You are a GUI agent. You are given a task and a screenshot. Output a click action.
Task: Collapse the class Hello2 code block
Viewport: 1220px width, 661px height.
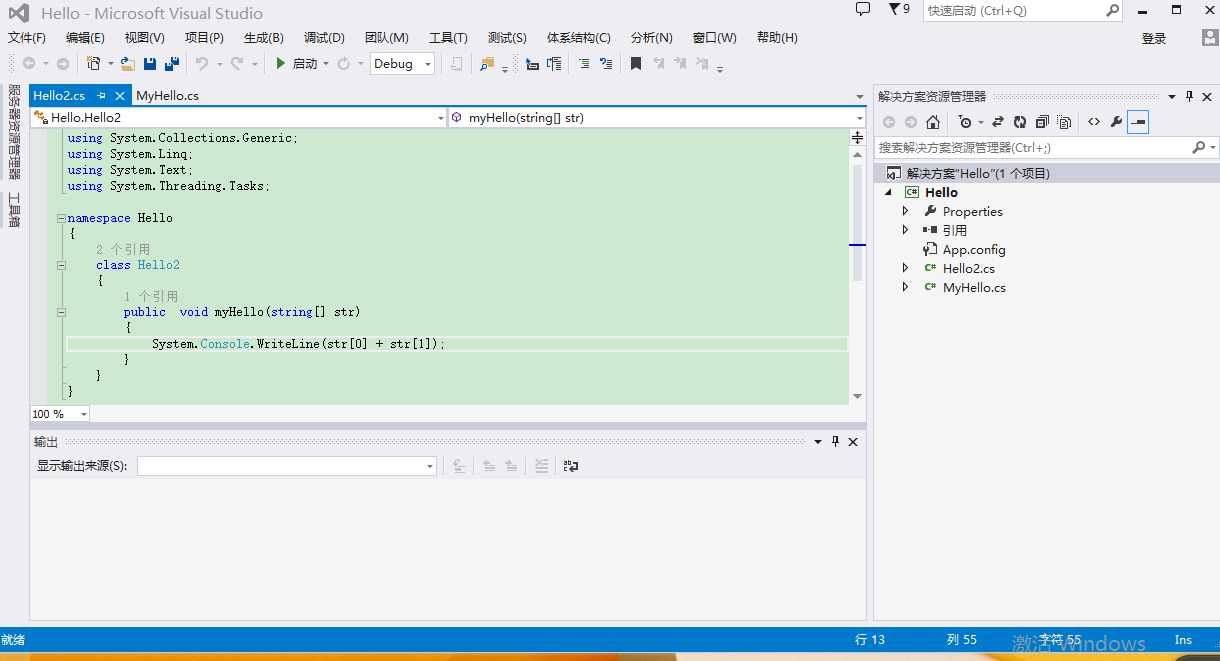click(61, 265)
